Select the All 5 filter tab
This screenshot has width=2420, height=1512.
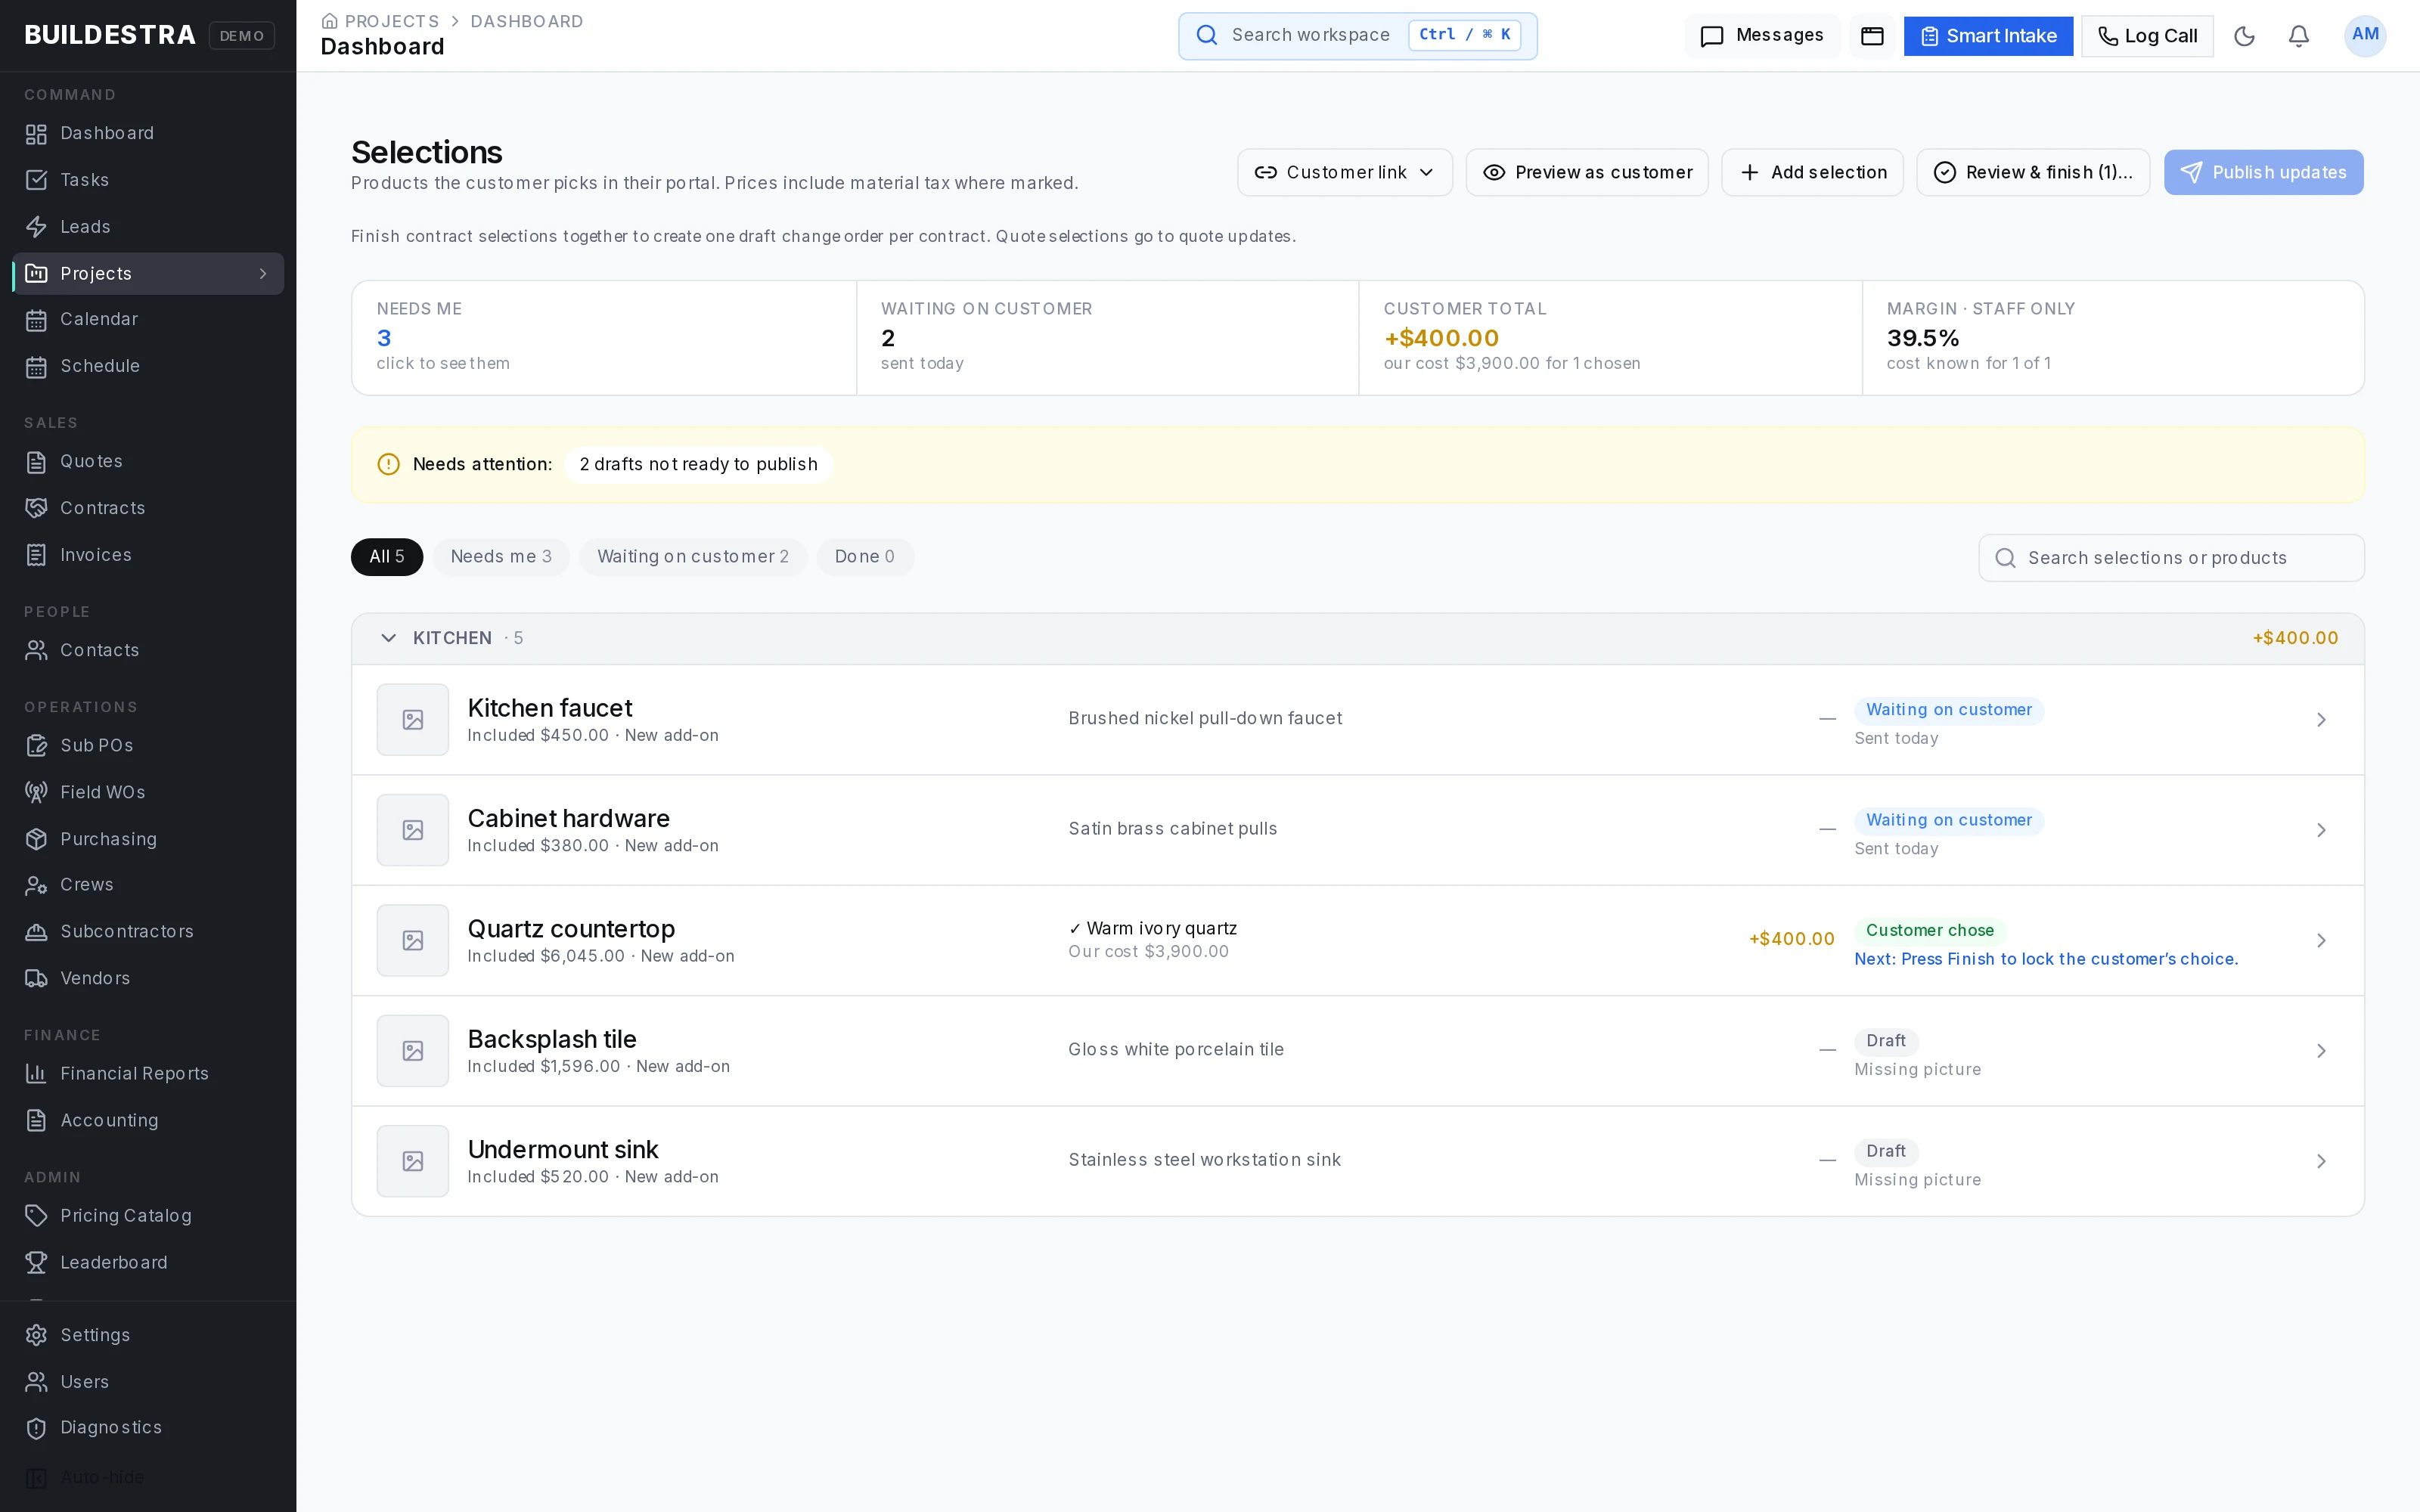(386, 557)
